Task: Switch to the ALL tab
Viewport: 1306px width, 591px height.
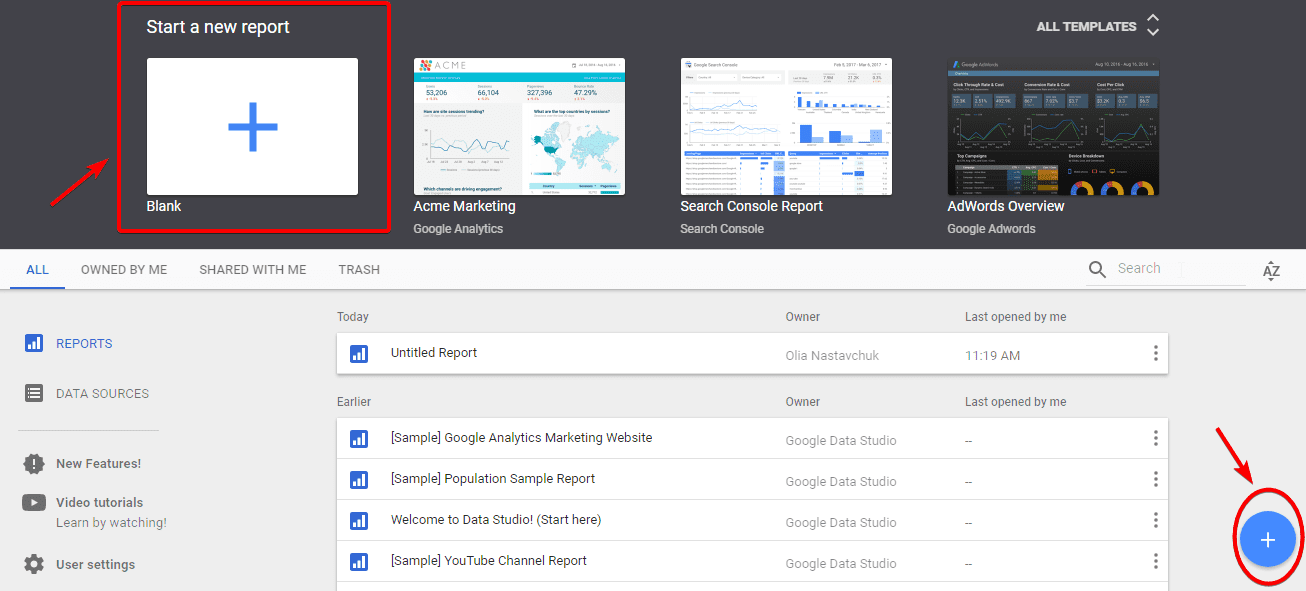Action: coord(37,270)
